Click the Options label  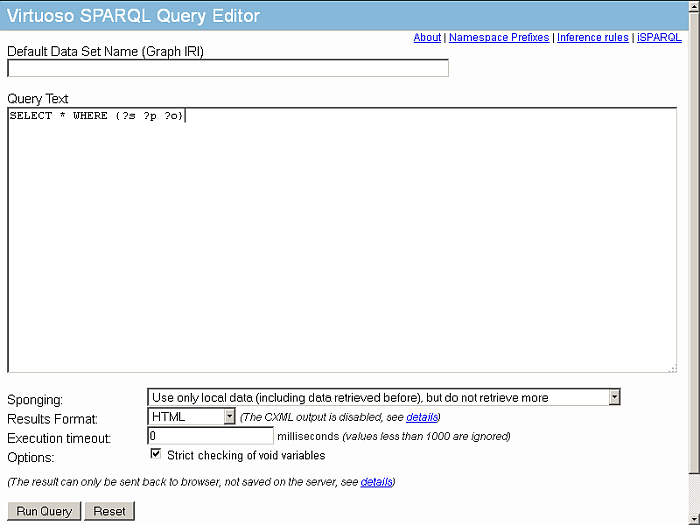tap(30, 458)
